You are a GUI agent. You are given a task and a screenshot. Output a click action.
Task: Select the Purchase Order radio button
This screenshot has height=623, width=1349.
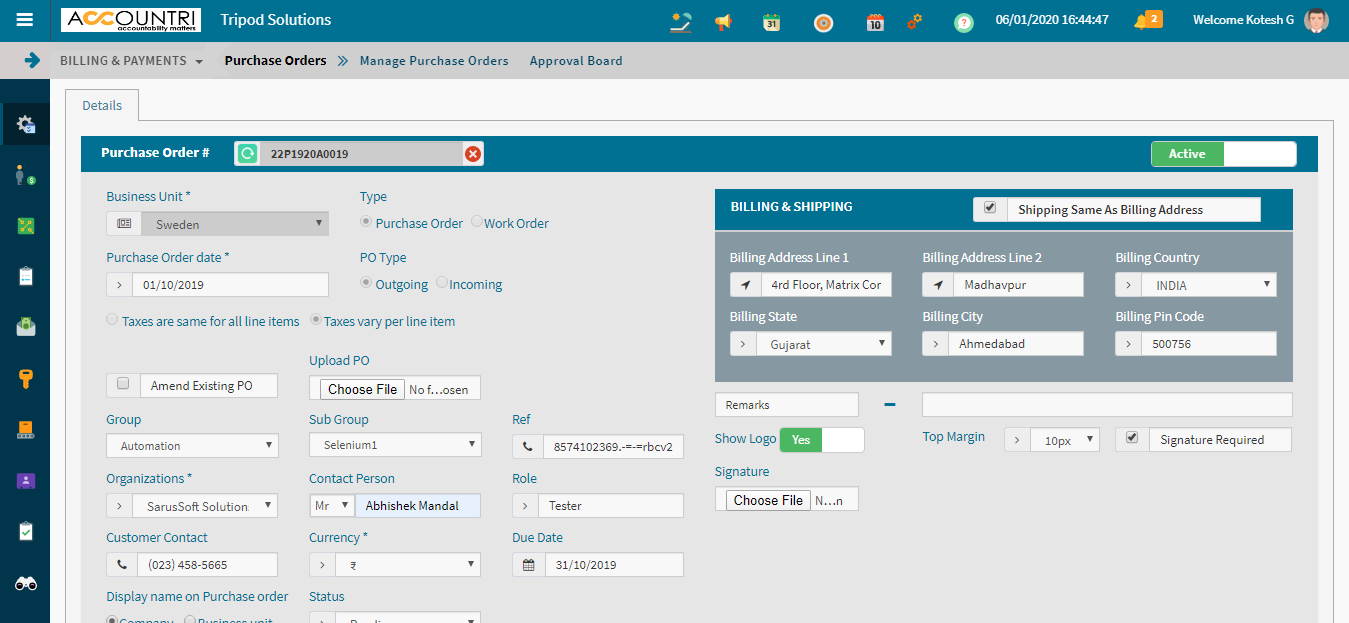coord(367,222)
